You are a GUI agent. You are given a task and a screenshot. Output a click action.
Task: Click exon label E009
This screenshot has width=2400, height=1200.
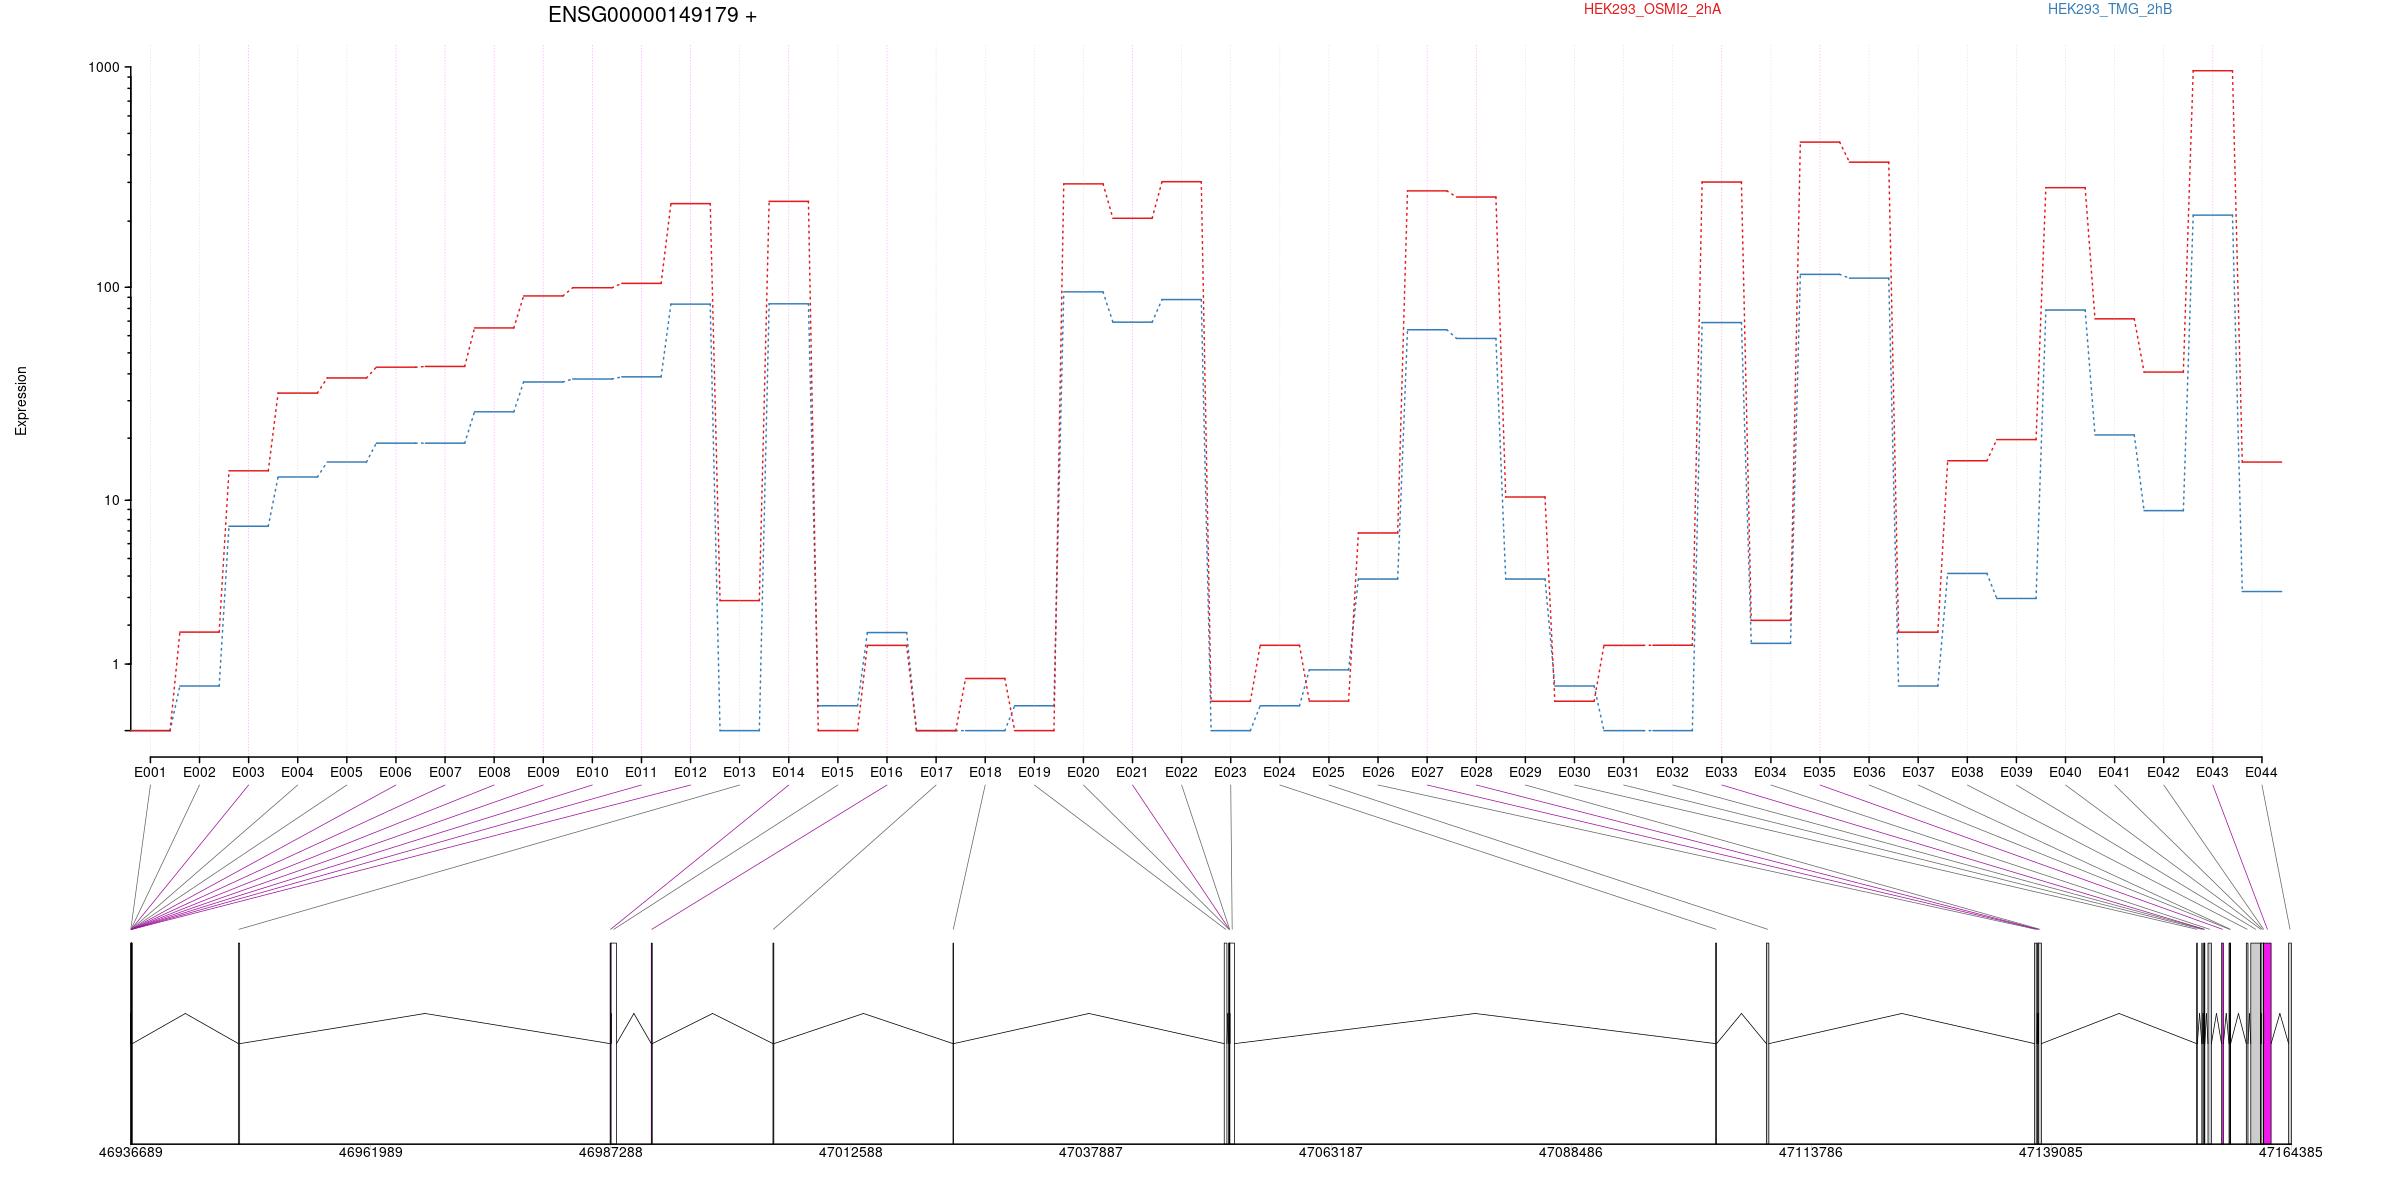(x=543, y=772)
